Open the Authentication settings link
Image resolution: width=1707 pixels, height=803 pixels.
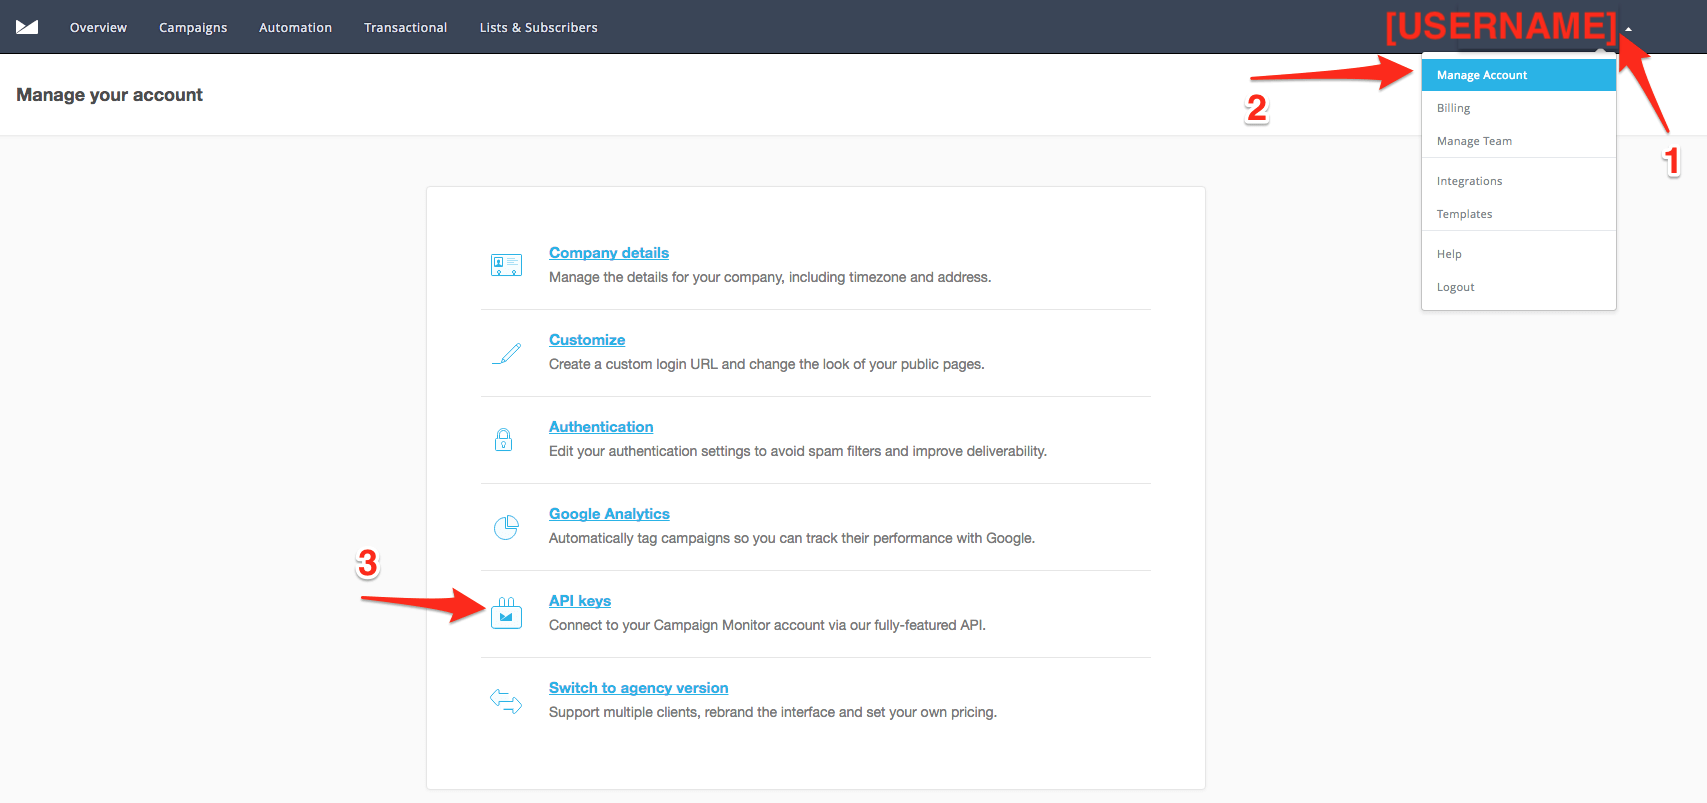click(x=601, y=427)
